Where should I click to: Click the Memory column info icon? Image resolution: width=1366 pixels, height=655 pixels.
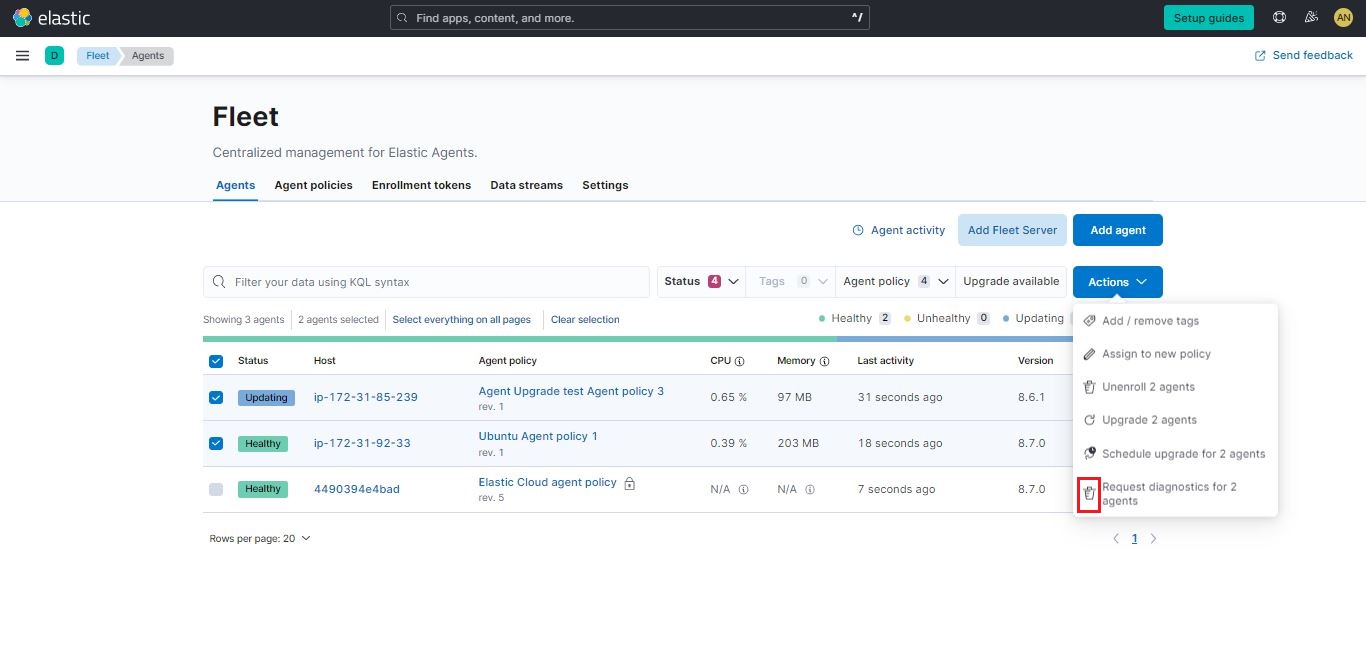pyautogui.click(x=823, y=360)
